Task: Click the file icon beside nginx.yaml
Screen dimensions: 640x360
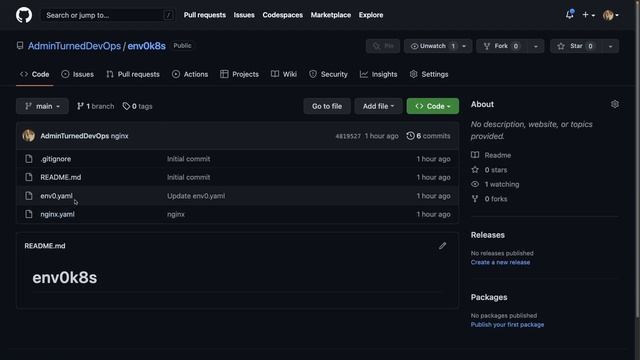Action: coord(29,214)
